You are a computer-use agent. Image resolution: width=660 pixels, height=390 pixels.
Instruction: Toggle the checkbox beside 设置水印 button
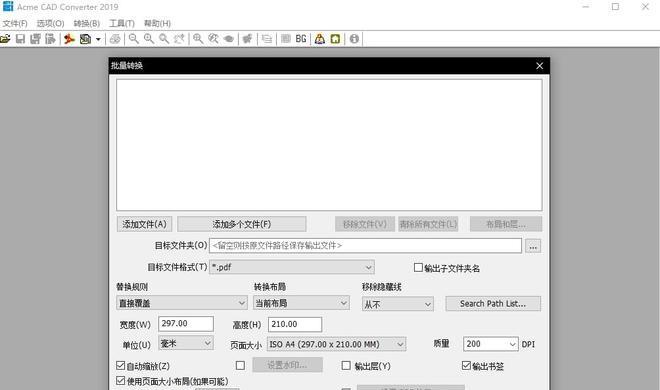tap(240, 365)
